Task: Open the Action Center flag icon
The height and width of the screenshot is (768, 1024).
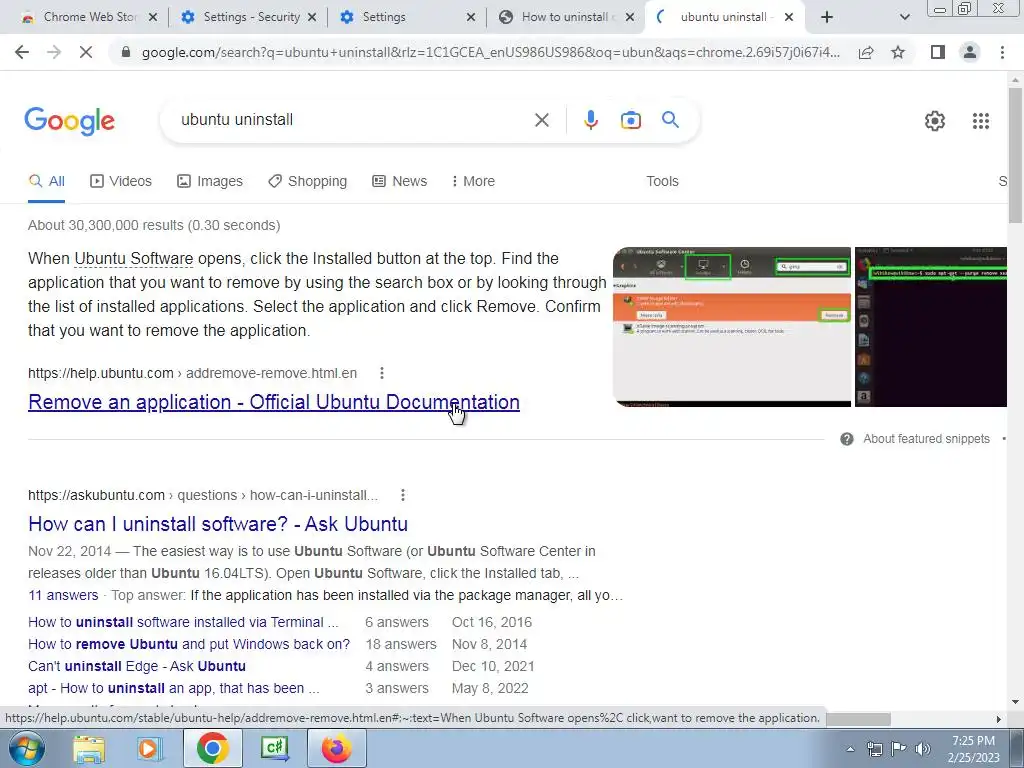Action: pos(899,749)
